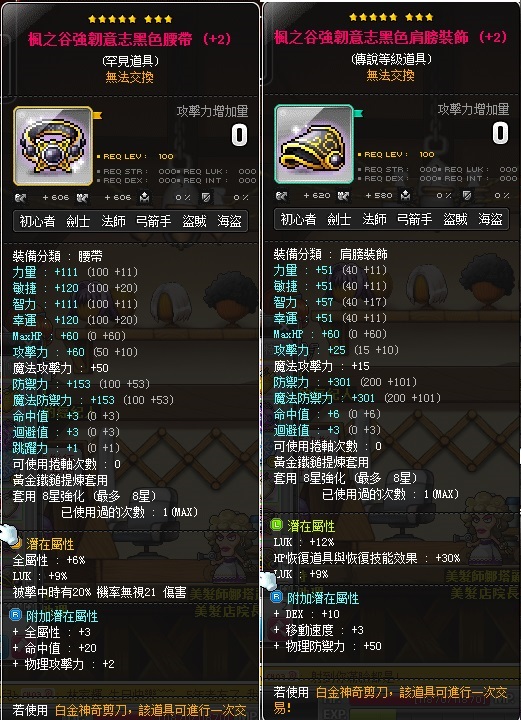Click the blue R icon beside 全屬性 +3
Image resolution: width=521 pixels, height=720 pixels.
point(15,615)
